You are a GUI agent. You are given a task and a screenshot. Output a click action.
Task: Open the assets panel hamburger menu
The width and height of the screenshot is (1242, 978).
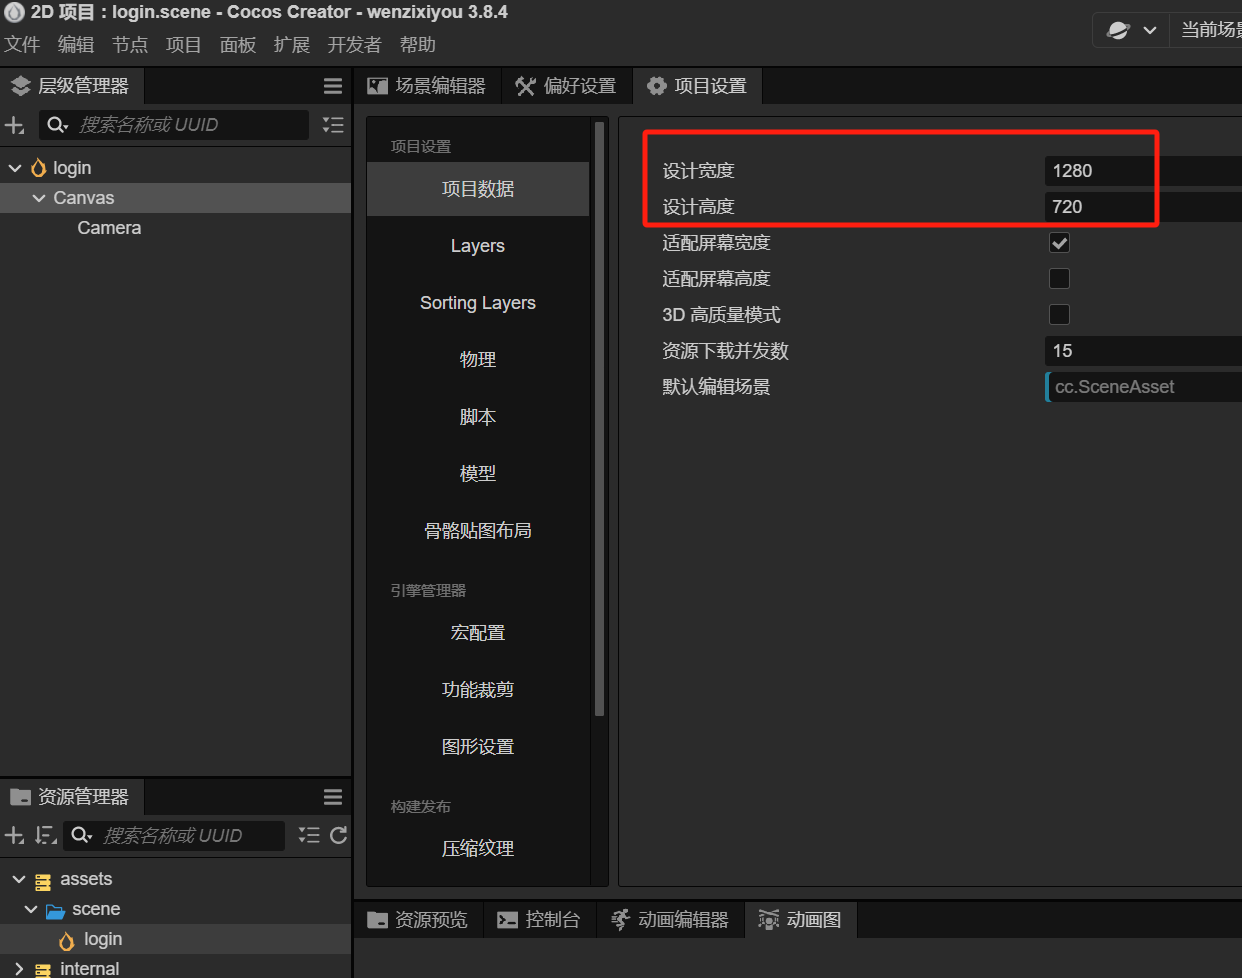point(333,797)
